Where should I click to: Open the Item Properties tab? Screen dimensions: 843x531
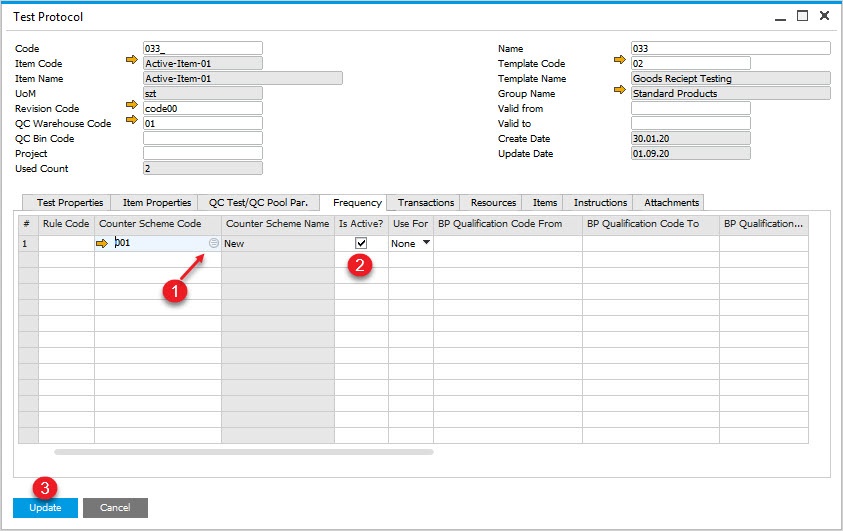(x=156, y=202)
